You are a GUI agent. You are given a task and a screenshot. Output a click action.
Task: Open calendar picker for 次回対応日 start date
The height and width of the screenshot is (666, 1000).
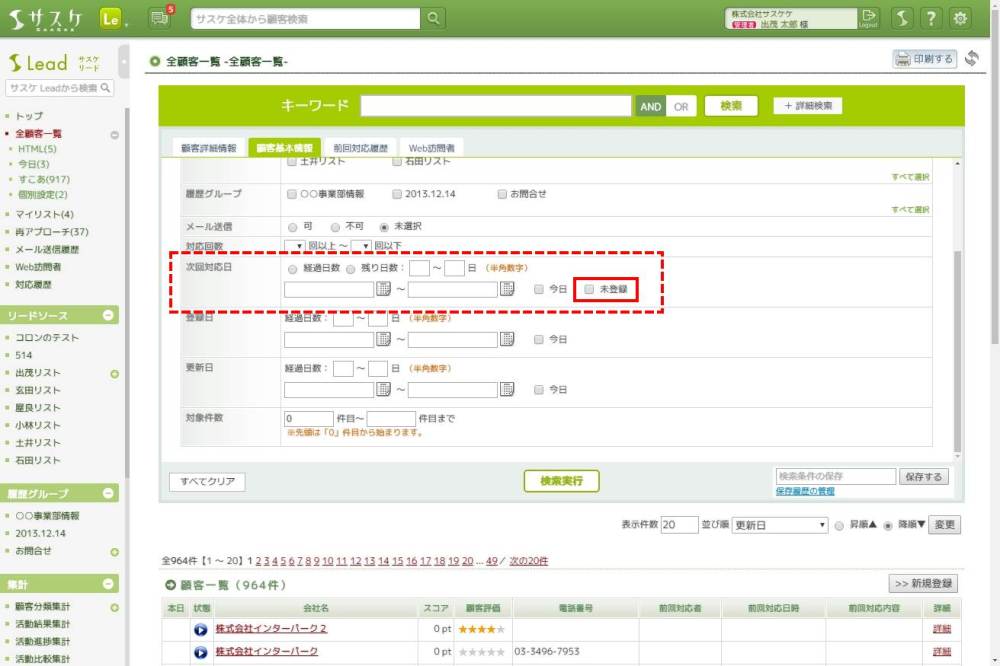point(383,290)
